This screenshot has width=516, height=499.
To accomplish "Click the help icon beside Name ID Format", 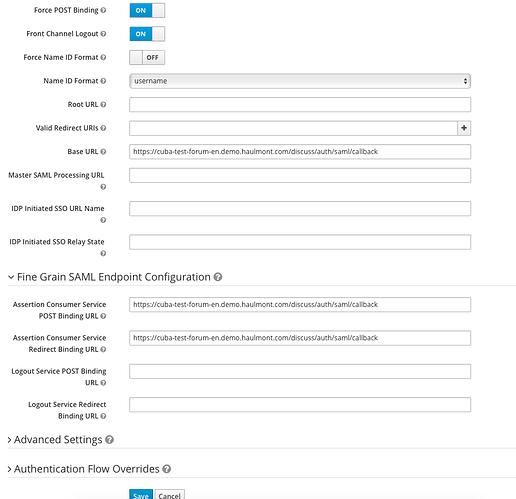I will (103, 81).
